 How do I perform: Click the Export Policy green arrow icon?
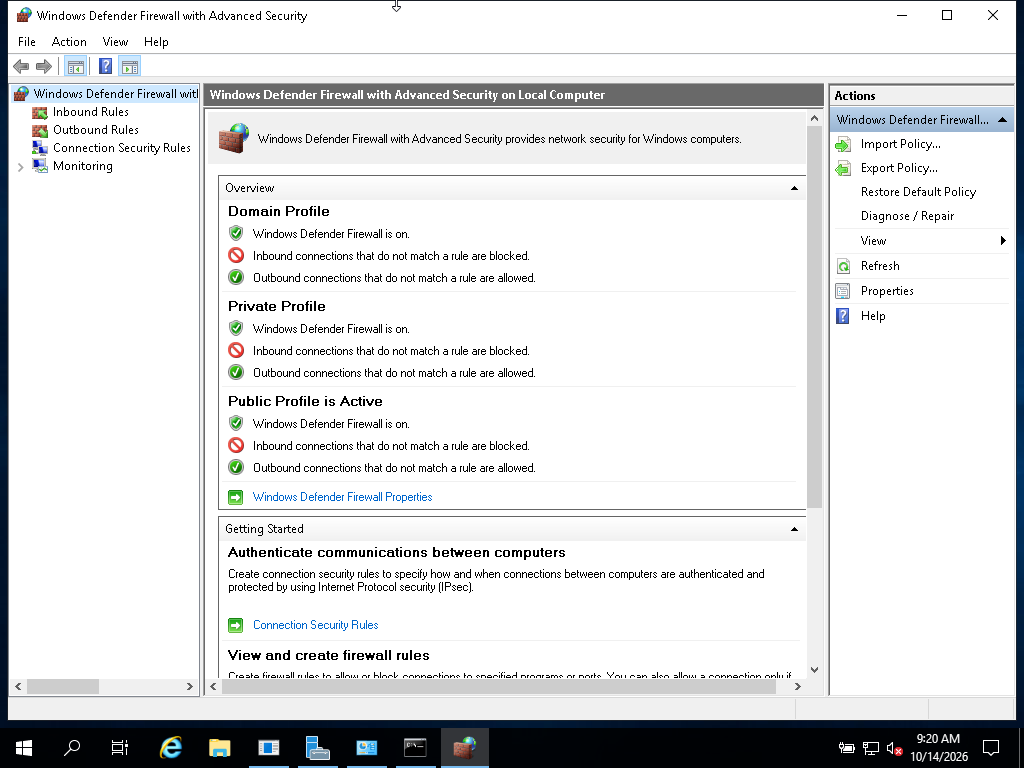pos(843,168)
